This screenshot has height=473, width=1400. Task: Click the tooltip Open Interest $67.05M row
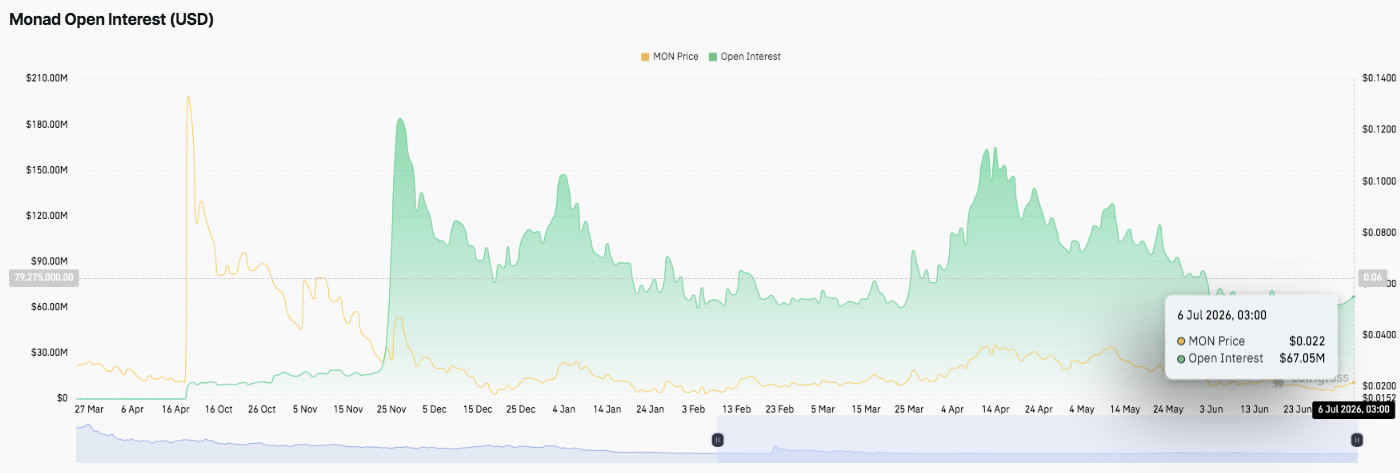click(1250, 358)
